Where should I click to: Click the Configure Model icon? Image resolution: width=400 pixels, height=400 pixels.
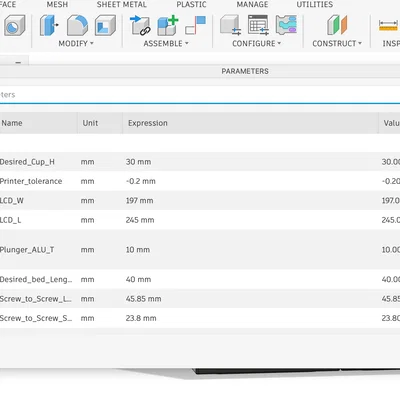(231, 26)
